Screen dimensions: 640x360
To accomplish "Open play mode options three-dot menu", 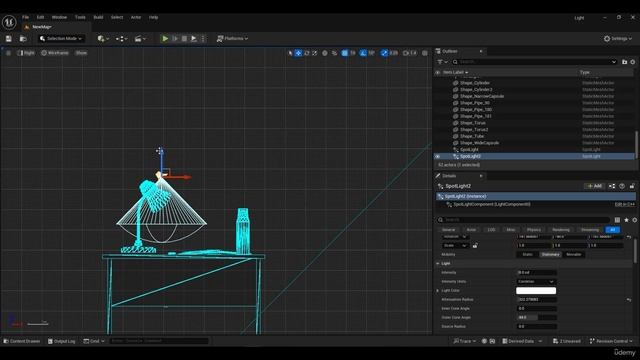I will tap(203, 38).
